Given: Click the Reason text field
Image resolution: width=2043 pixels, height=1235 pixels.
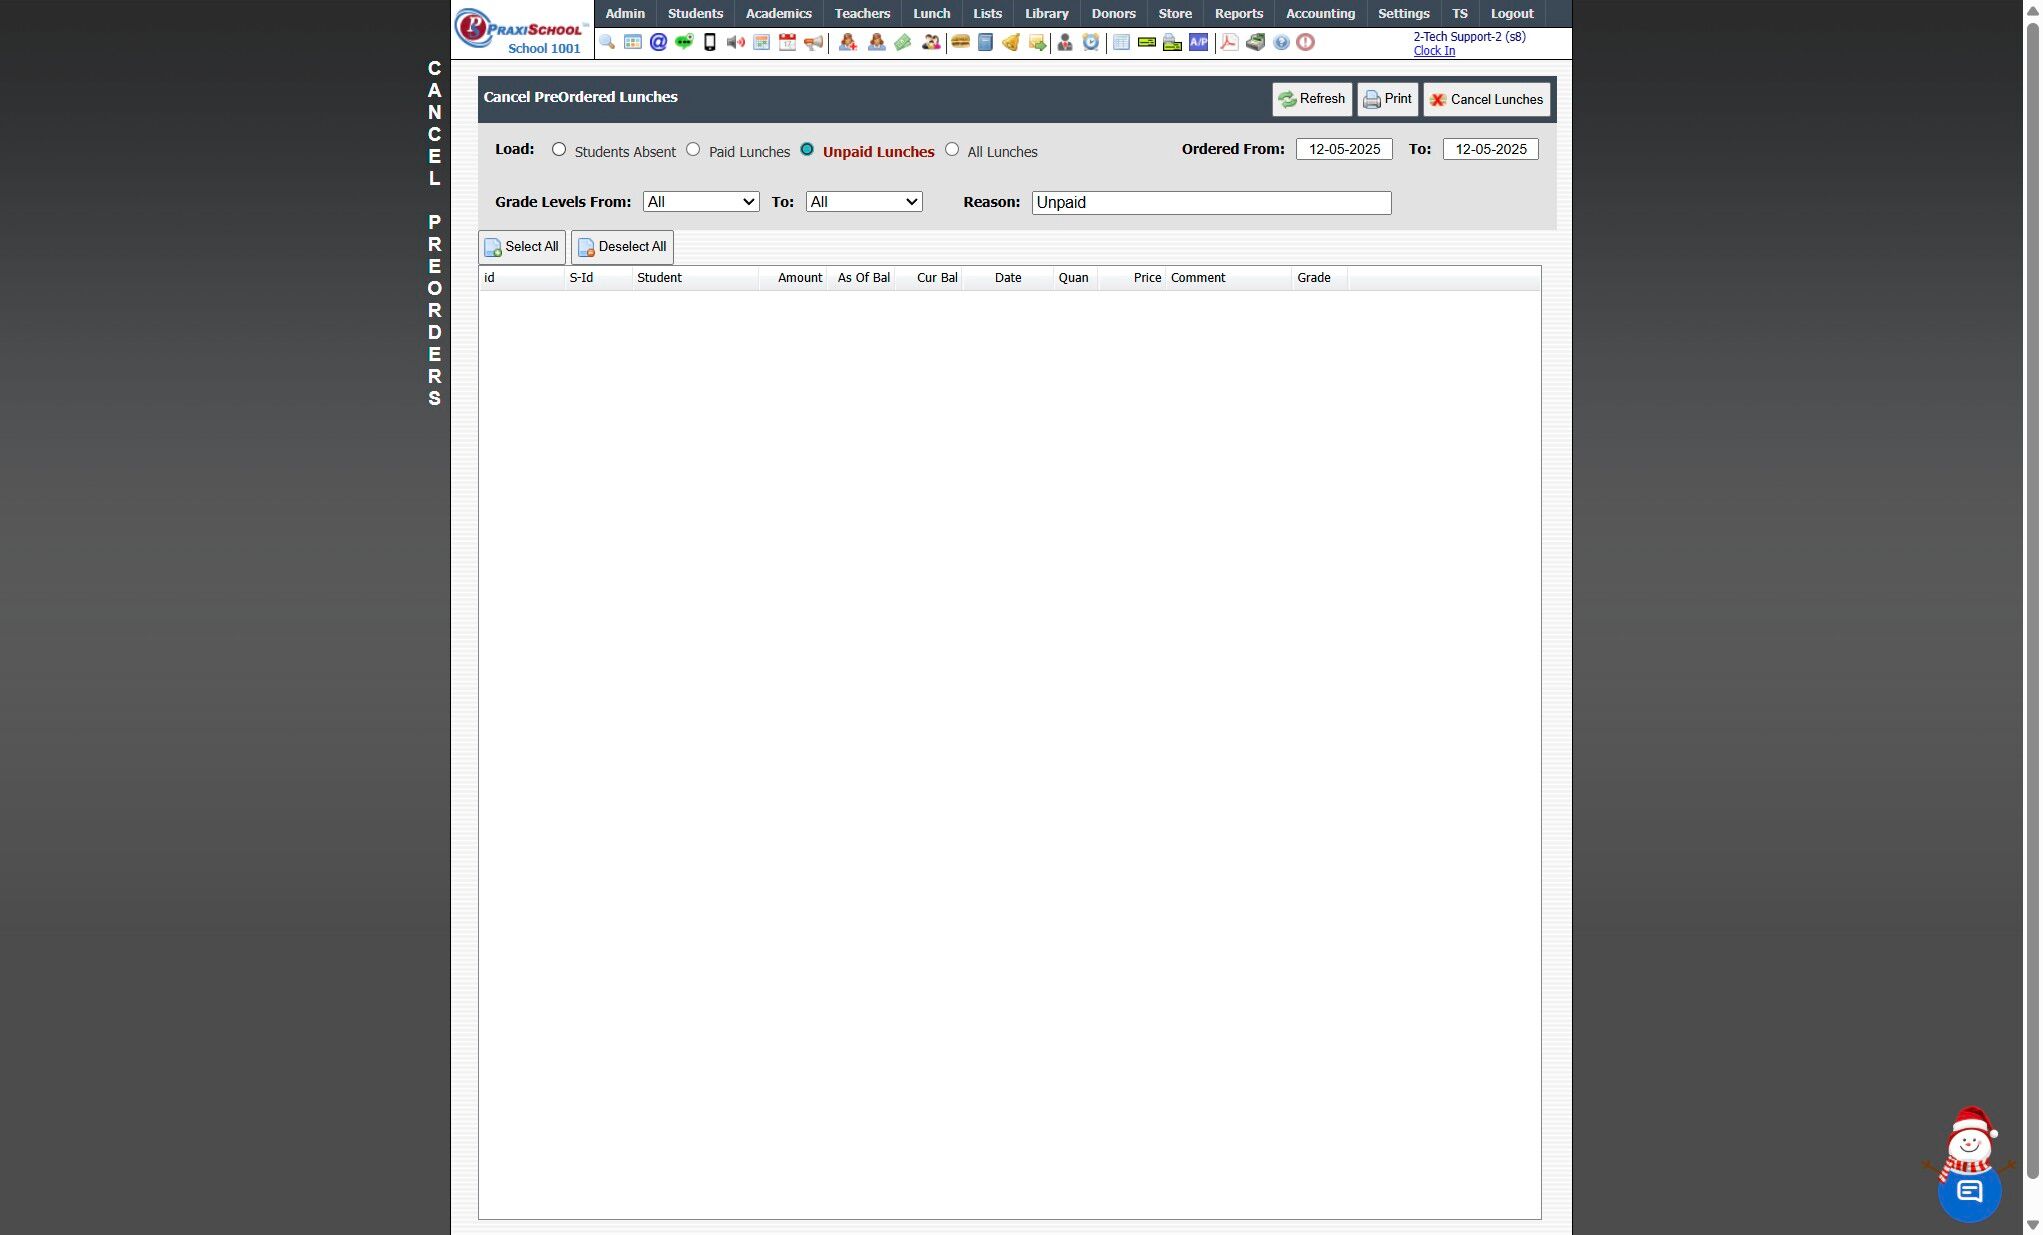Looking at the screenshot, I should [x=1211, y=203].
